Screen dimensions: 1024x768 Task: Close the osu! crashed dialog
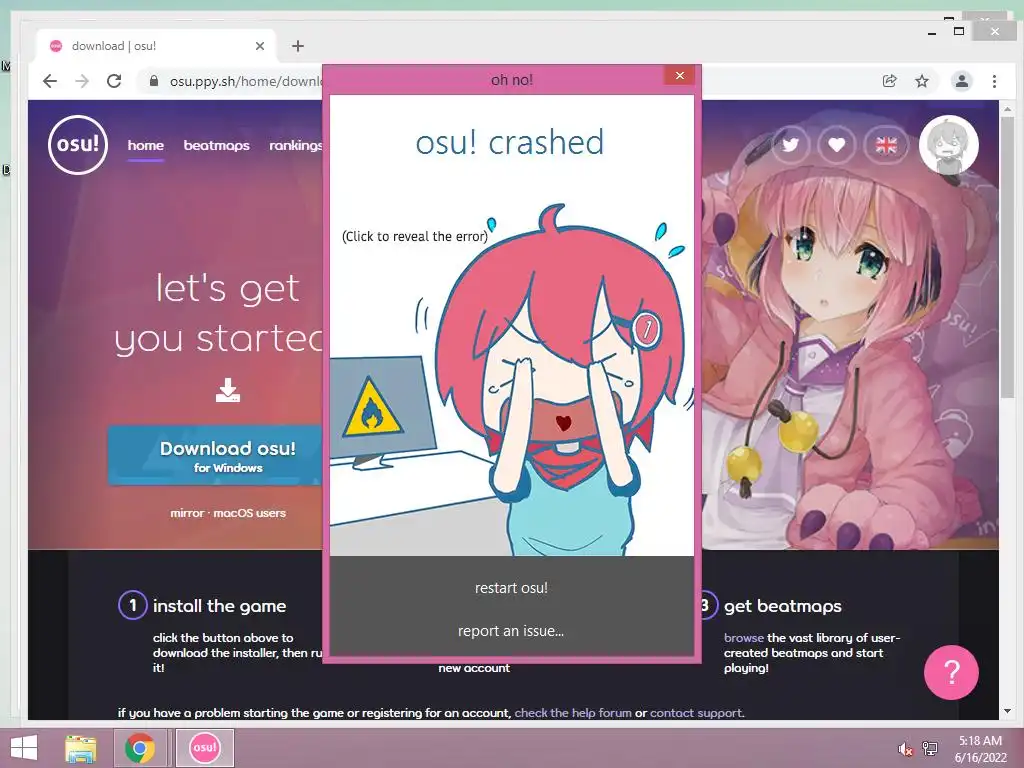[x=680, y=76]
